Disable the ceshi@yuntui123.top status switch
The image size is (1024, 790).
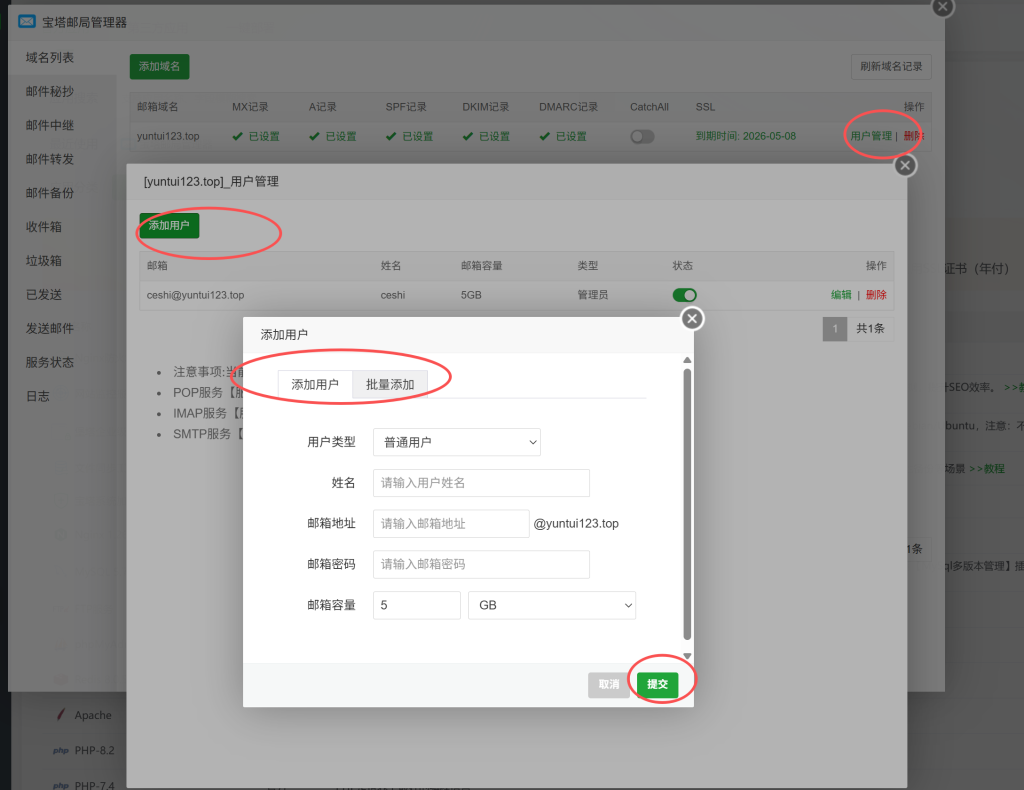[685, 295]
